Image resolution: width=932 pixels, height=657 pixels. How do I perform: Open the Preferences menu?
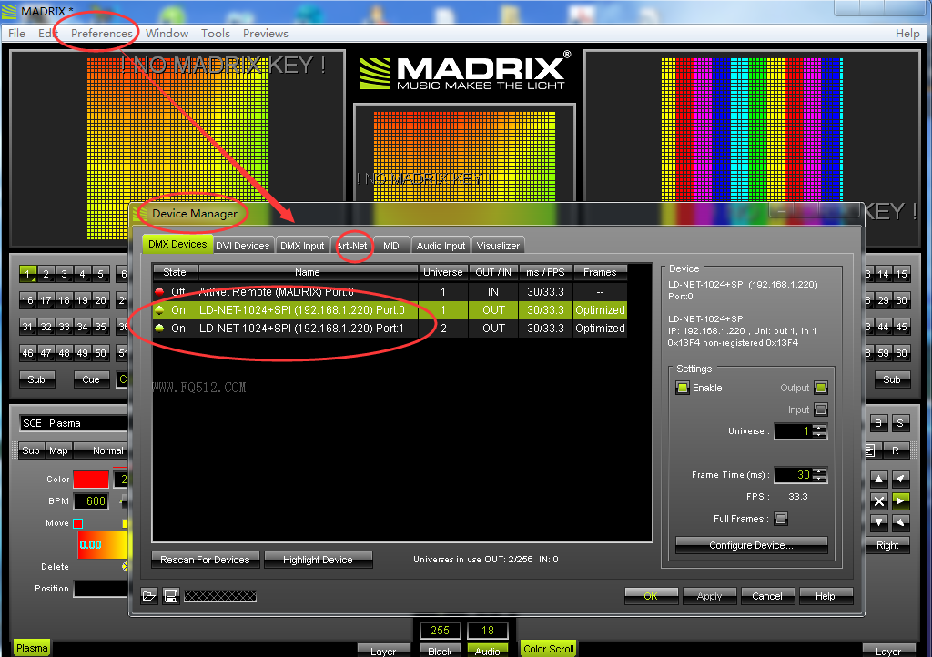(x=102, y=33)
